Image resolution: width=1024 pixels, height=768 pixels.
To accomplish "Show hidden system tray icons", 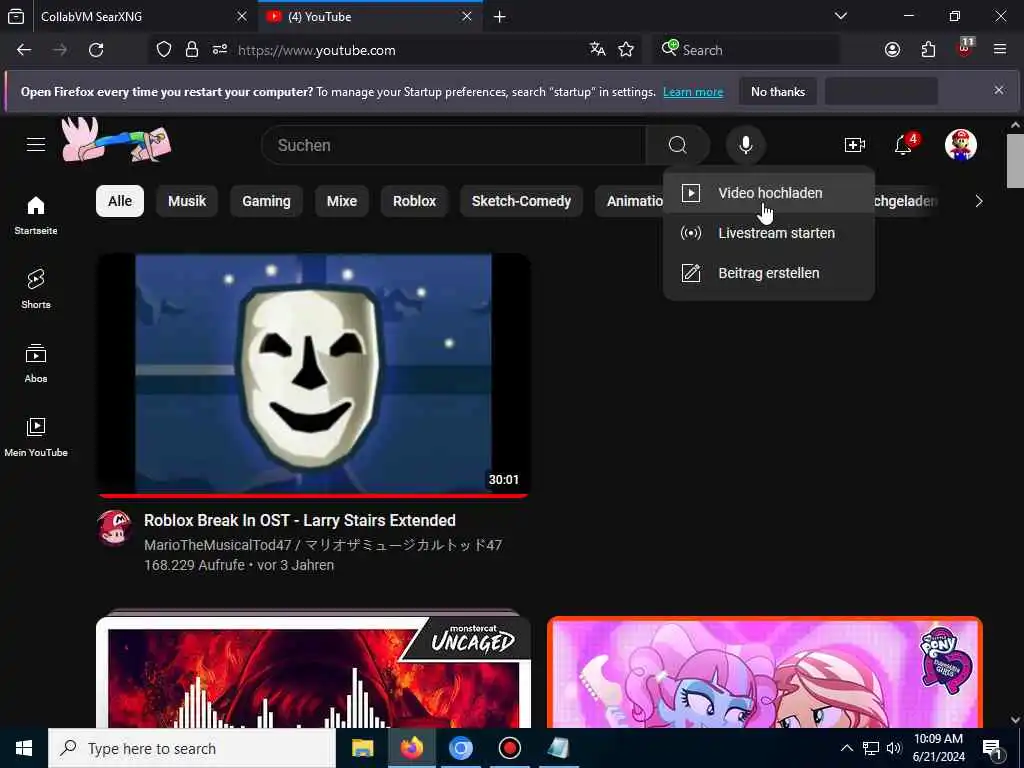I will pyautogui.click(x=846, y=748).
